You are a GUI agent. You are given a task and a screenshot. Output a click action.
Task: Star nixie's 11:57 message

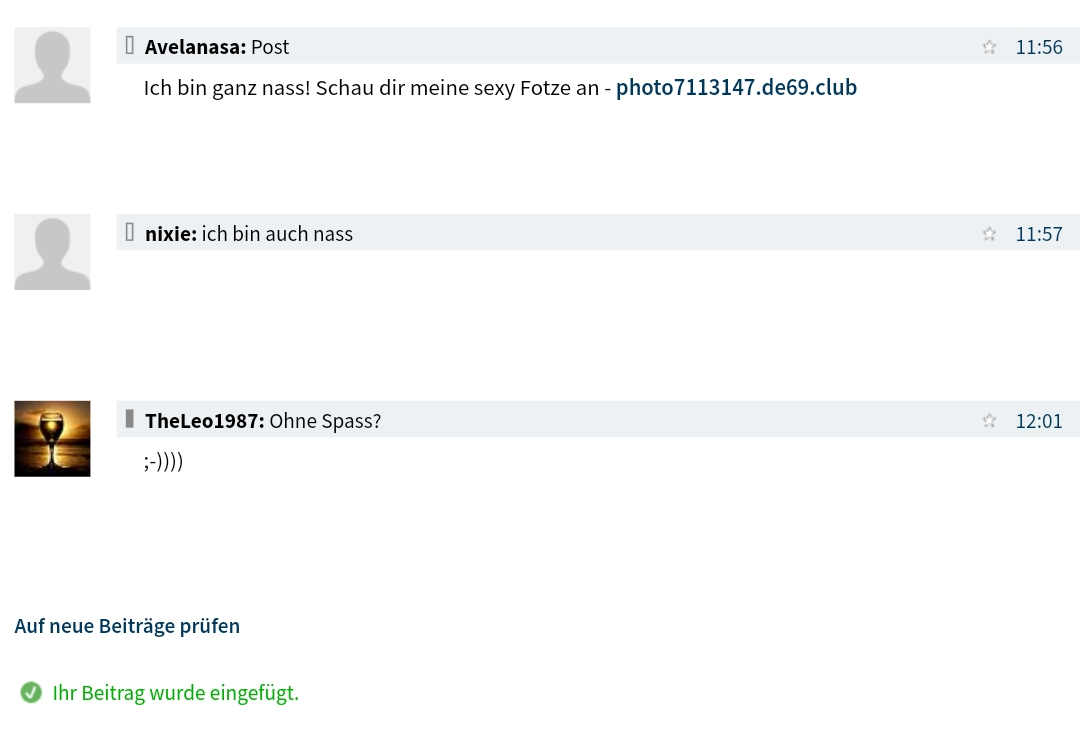989,234
